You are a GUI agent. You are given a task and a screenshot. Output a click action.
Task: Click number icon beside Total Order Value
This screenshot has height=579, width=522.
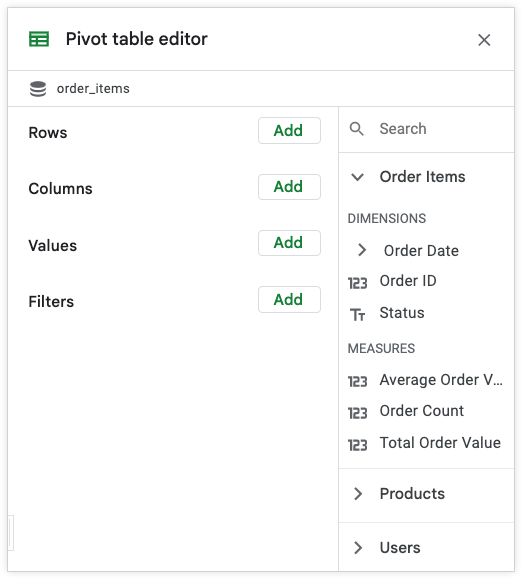pyautogui.click(x=357, y=445)
